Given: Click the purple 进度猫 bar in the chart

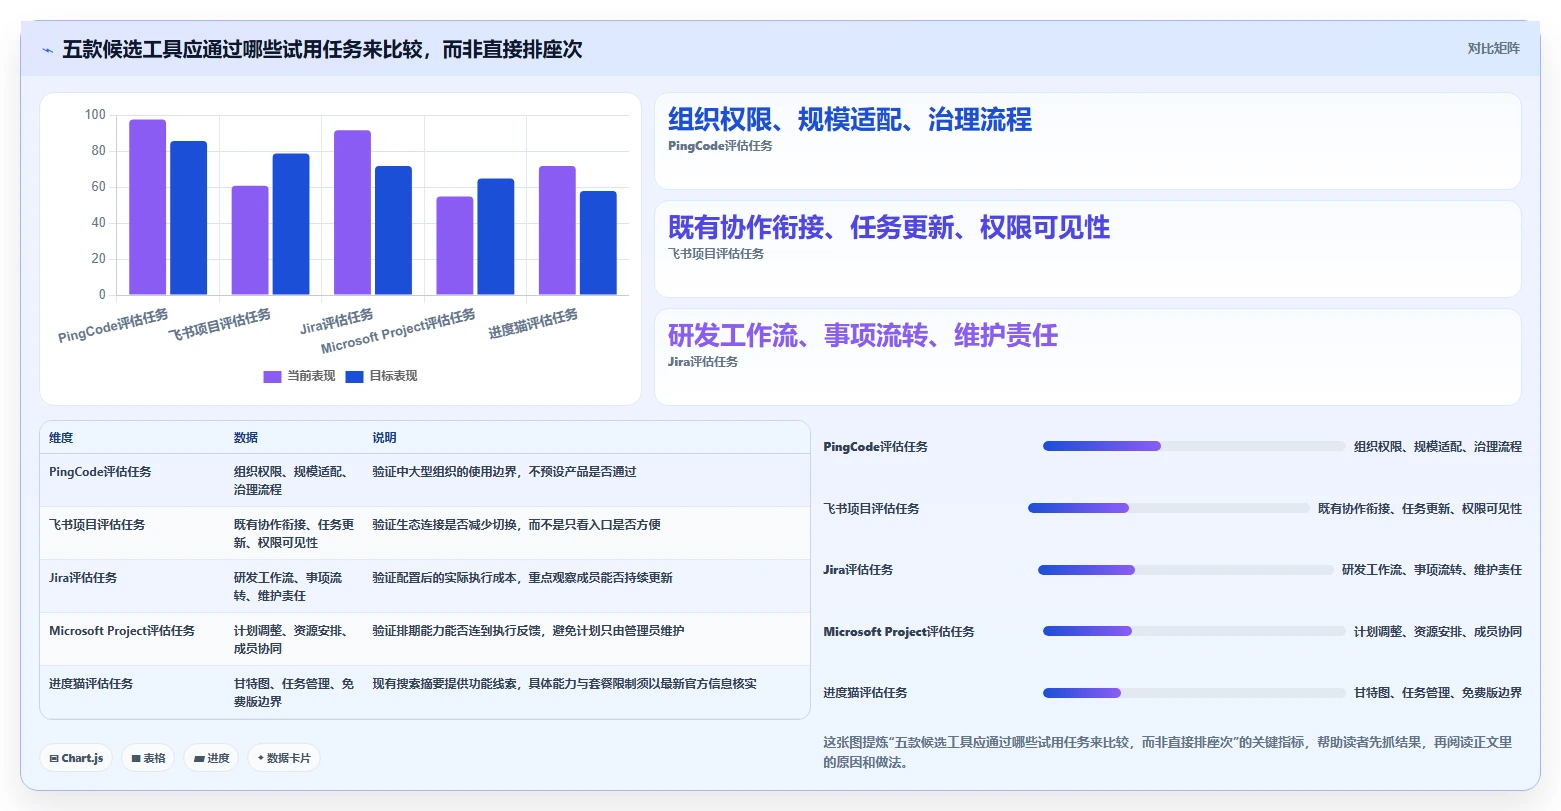Looking at the screenshot, I should tap(557, 231).
